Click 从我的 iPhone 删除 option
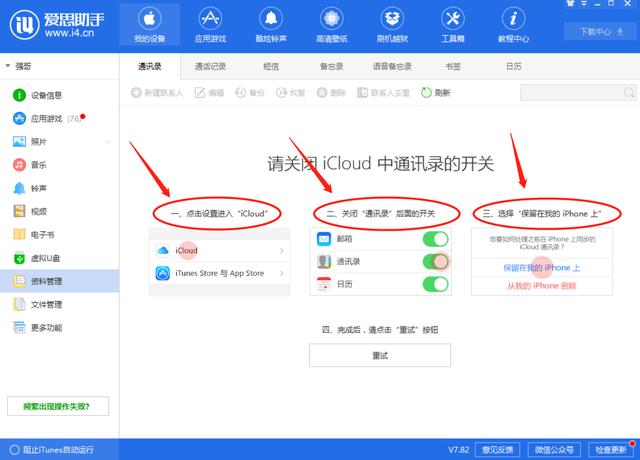This screenshot has width=640, height=460. point(542,286)
